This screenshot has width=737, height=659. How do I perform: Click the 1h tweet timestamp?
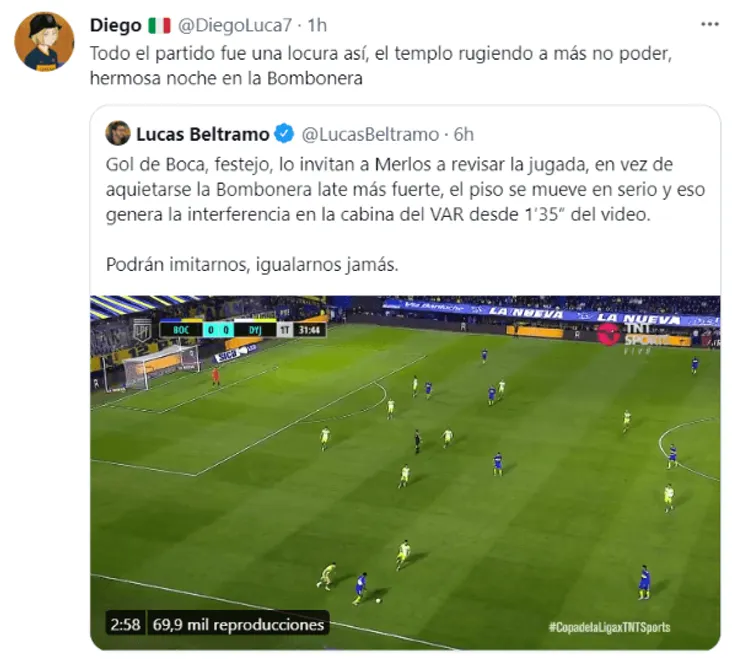[x=317, y=25]
